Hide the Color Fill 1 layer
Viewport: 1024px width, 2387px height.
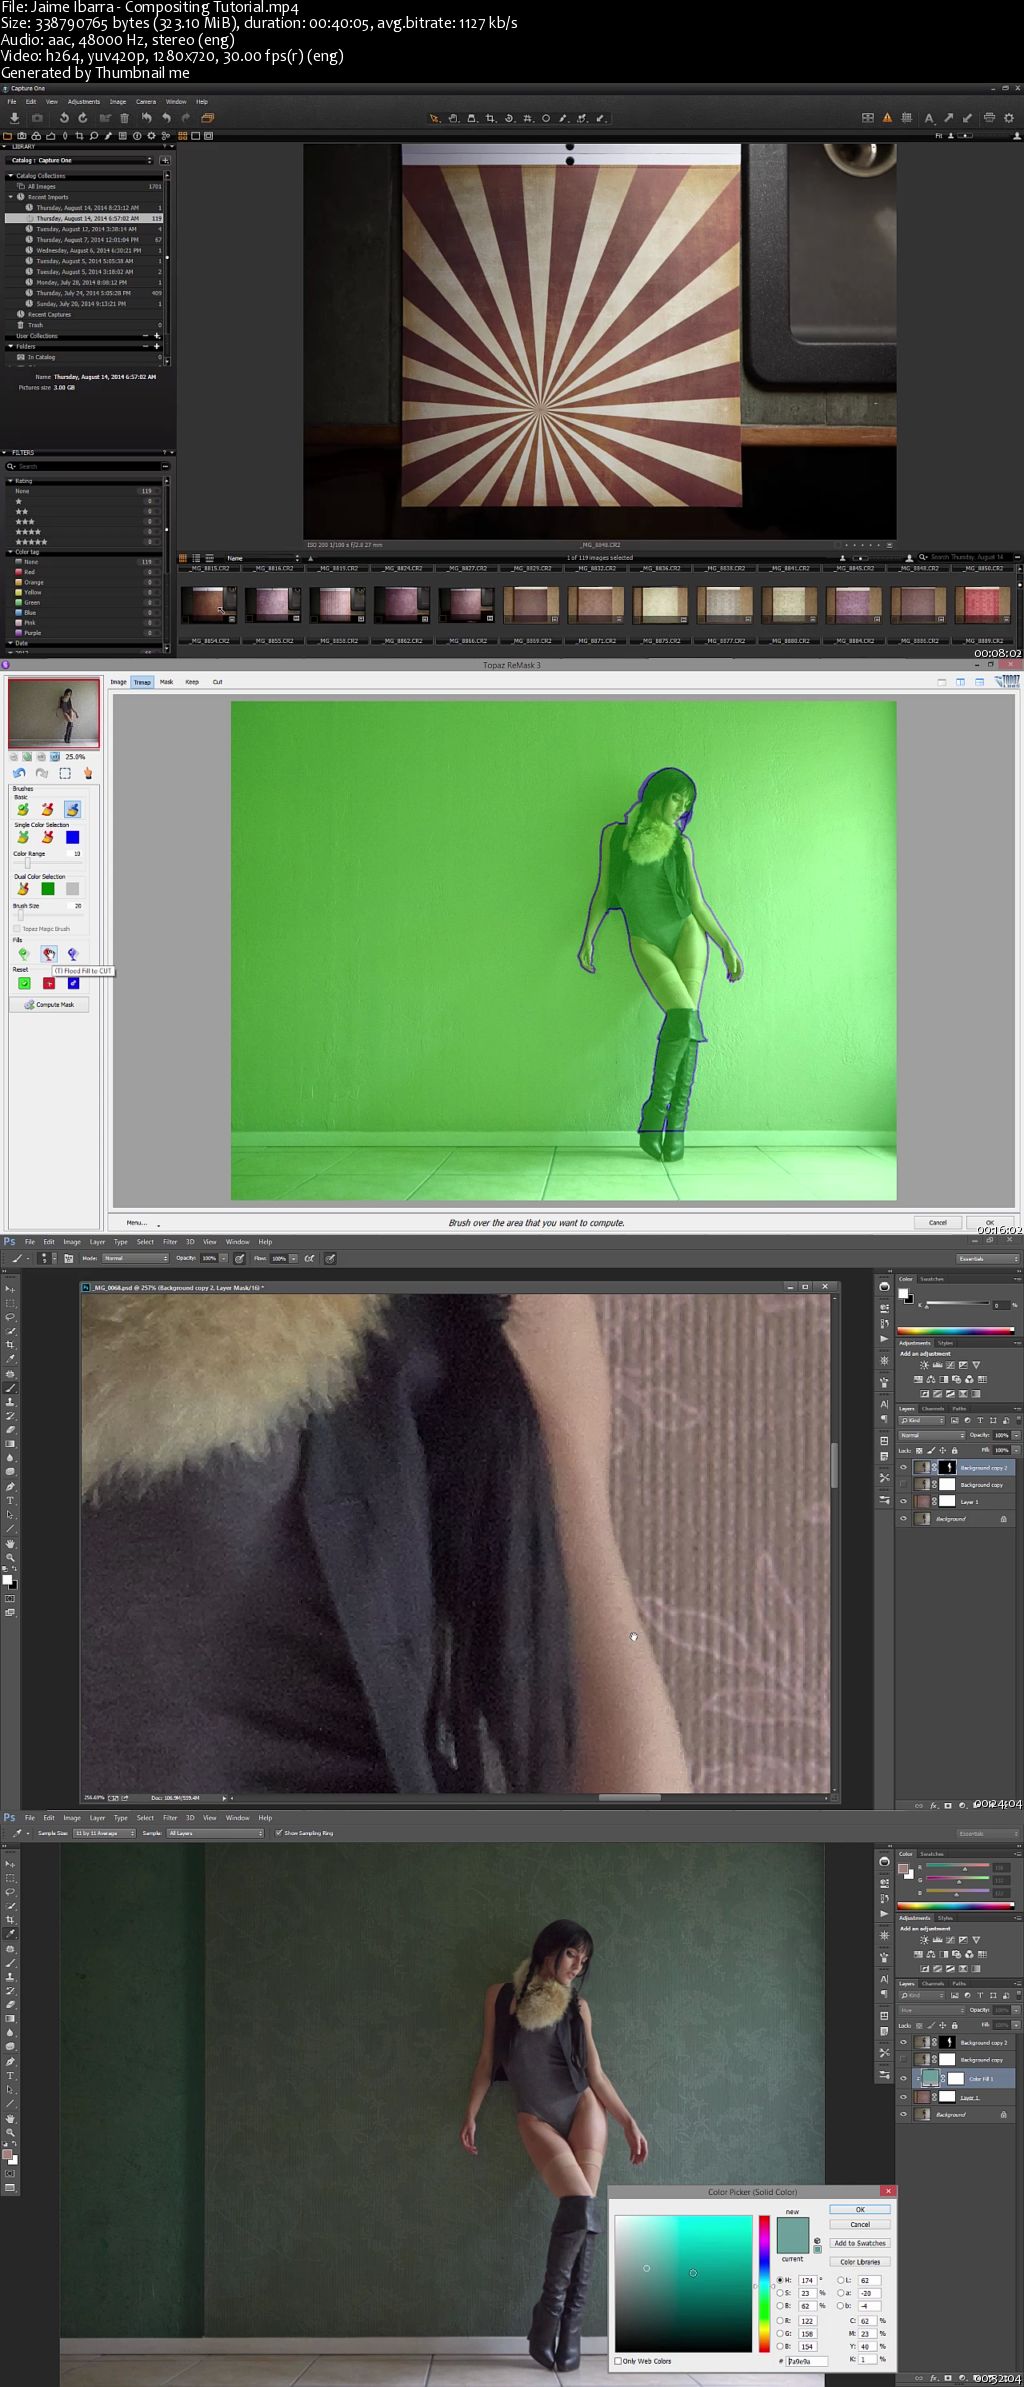click(x=904, y=2078)
